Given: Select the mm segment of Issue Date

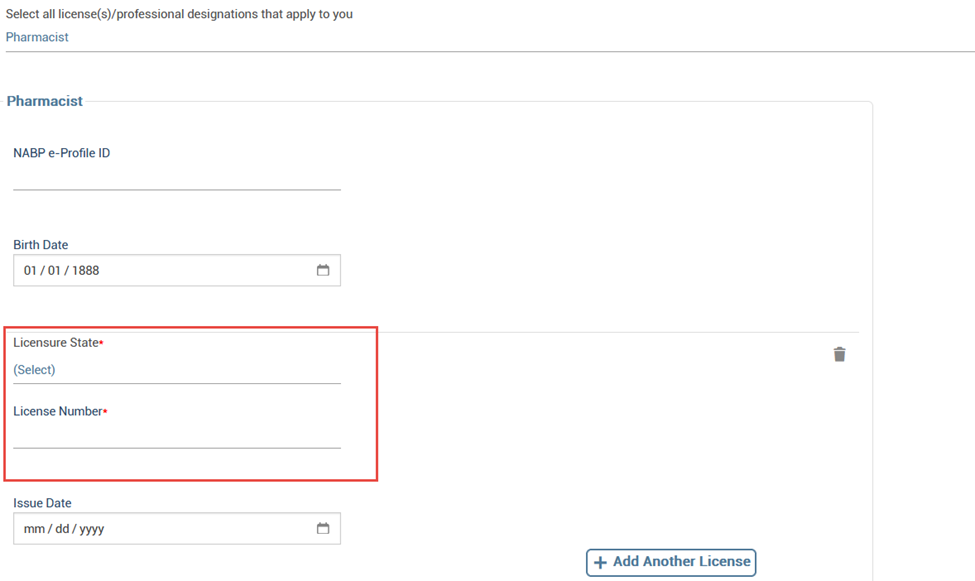Looking at the screenshot, I should coord(34,529).
